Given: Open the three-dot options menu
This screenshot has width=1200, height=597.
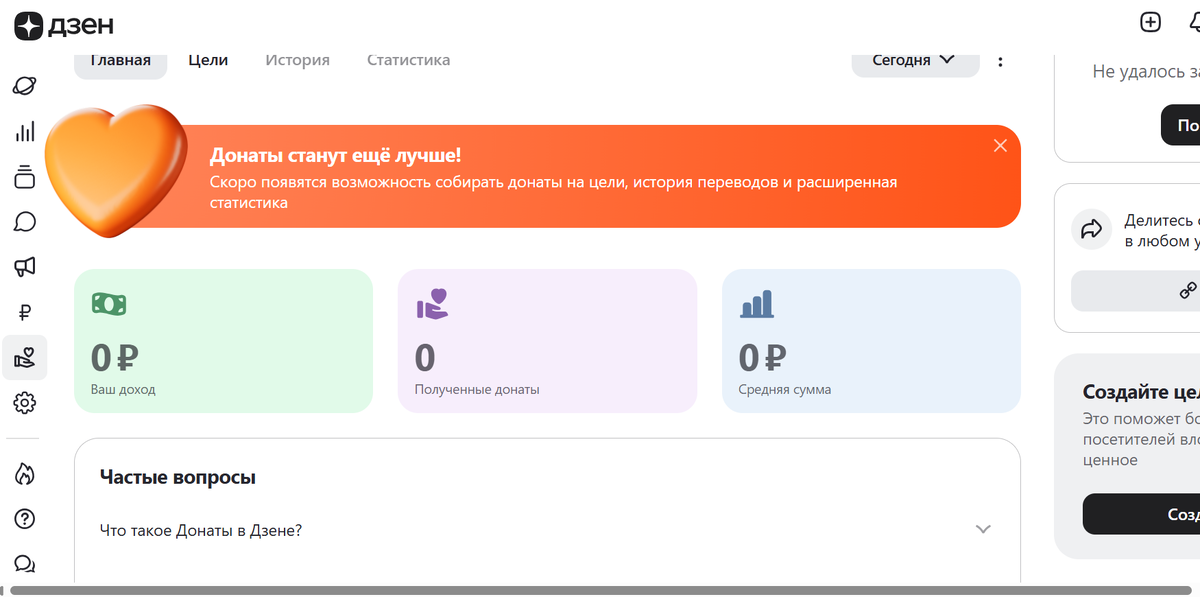Looking at the screenshot, I should [1000, 60].
